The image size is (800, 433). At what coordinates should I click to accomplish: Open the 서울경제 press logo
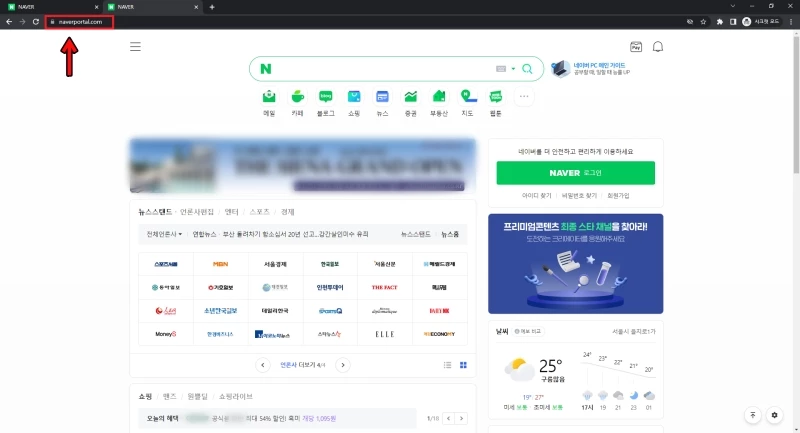tap(275, 264)
